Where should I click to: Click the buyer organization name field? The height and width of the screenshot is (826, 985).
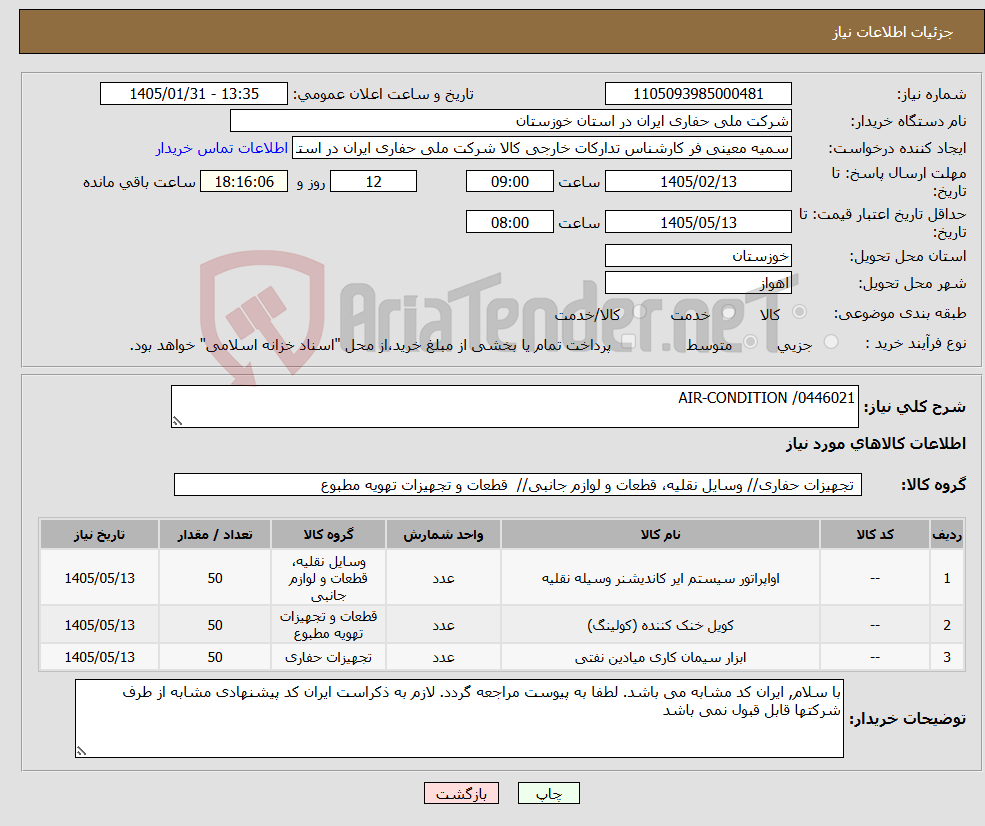tap(511, 121)
